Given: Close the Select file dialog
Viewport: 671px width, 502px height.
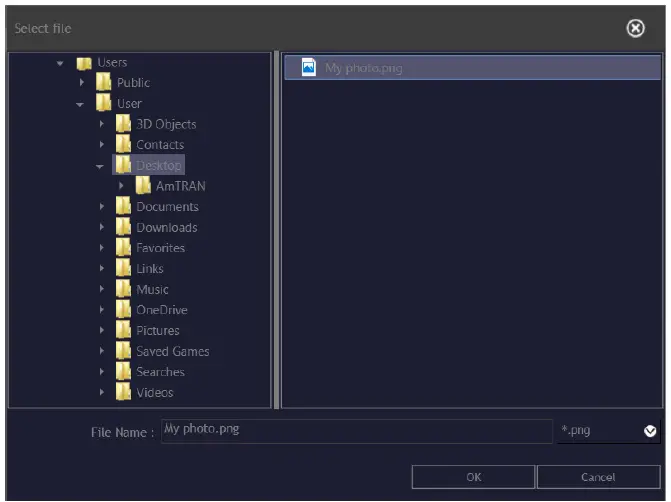Looking at the screenshot, I should pyautogui.click(x=635, y=28).
